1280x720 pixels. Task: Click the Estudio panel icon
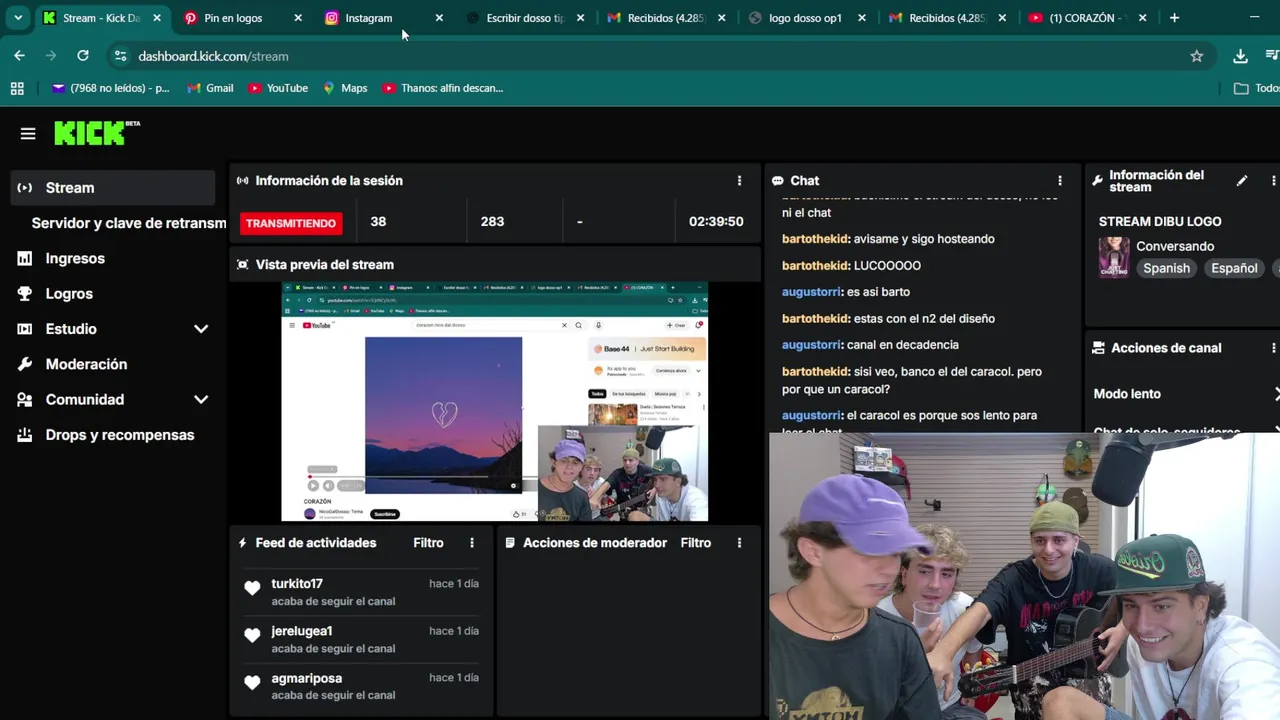point(25,329)
